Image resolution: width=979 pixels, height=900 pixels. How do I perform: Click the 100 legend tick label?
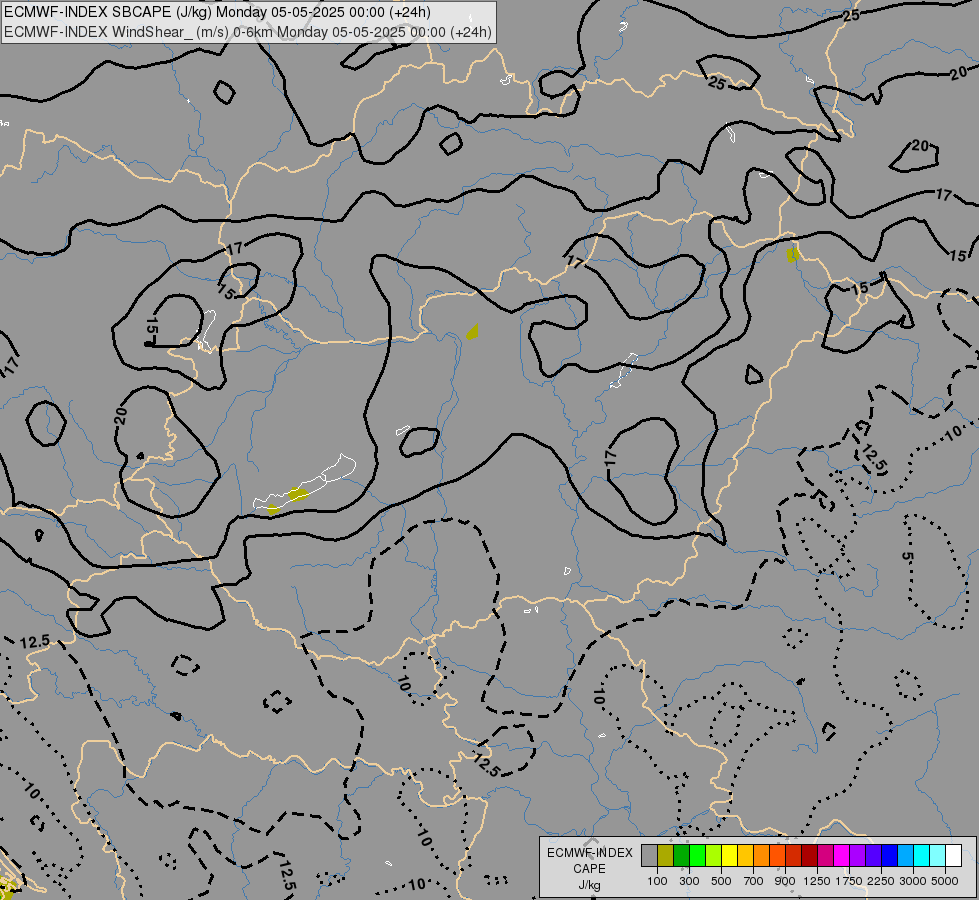coord(657,881)
